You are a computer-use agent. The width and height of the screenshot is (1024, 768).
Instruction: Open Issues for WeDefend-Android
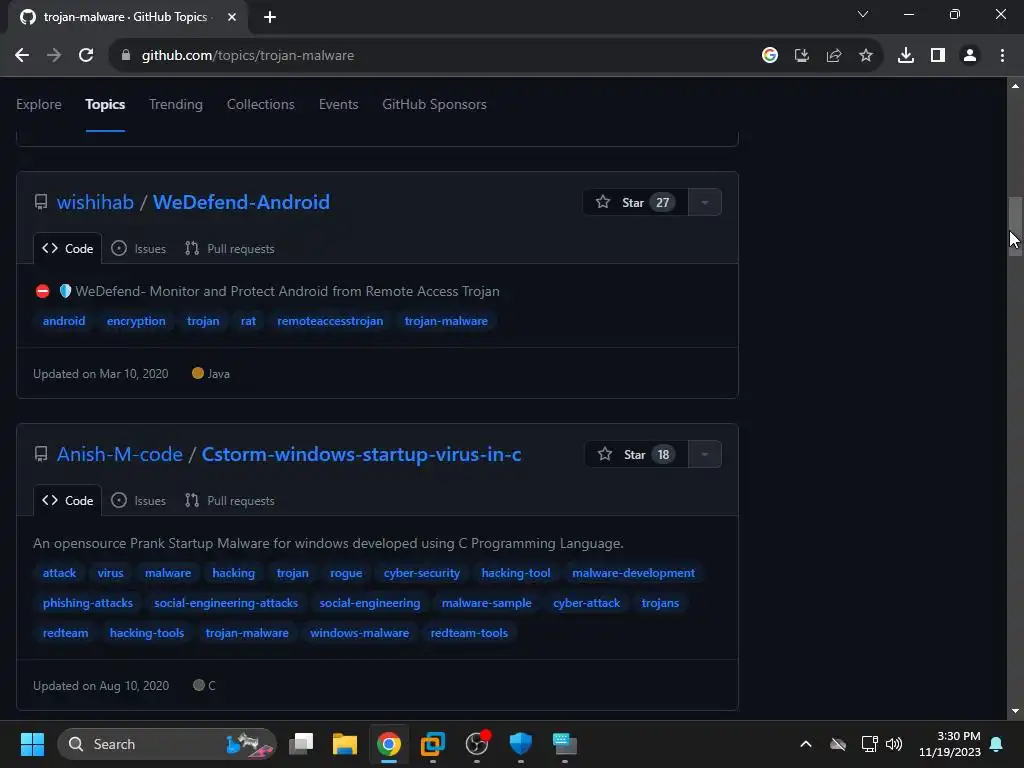tap(138, 249)
